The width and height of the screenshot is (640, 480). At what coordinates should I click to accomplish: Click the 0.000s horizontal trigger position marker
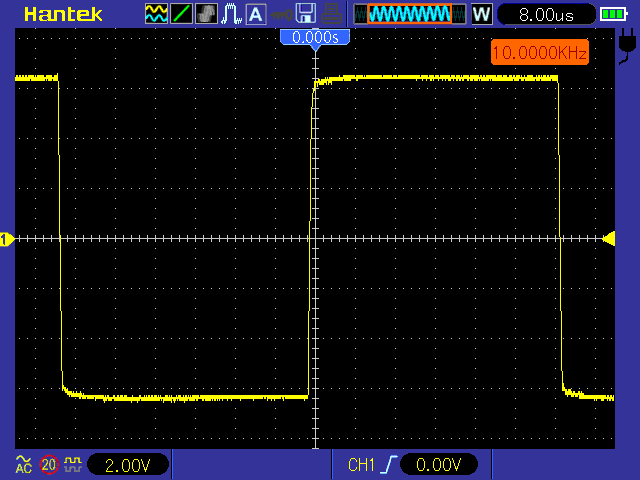point(315,38)
